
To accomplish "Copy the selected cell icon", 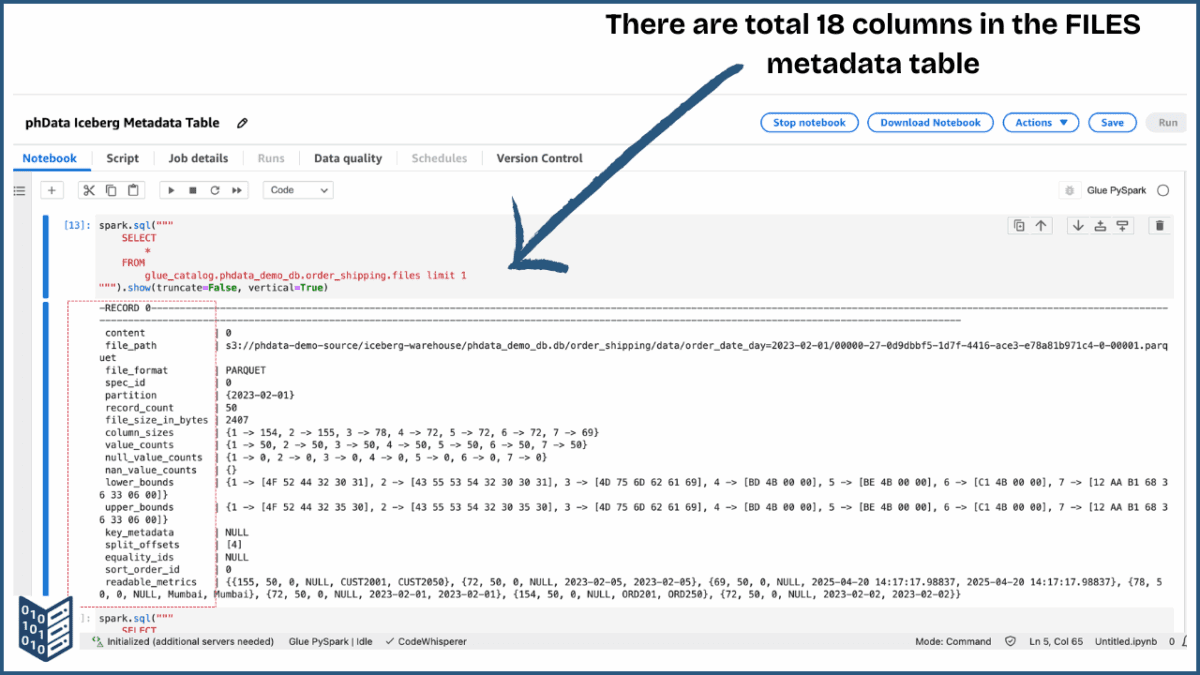I will point(110,190).
